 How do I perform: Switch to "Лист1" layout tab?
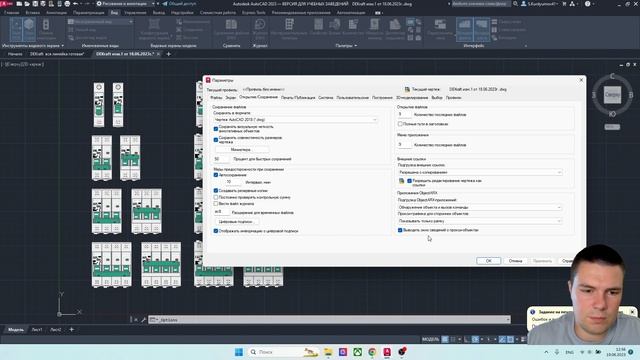click(x=37, y=330)
